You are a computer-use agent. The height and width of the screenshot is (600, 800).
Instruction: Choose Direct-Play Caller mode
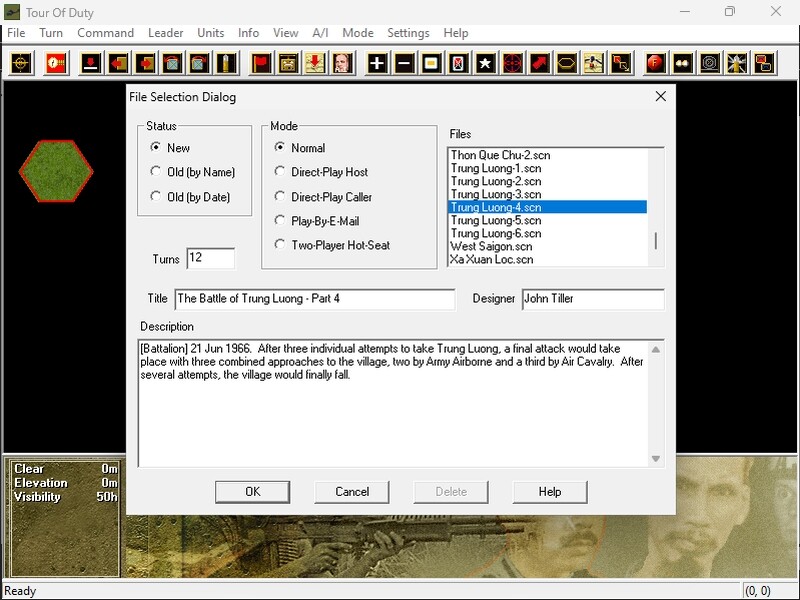tap(280, 196)
